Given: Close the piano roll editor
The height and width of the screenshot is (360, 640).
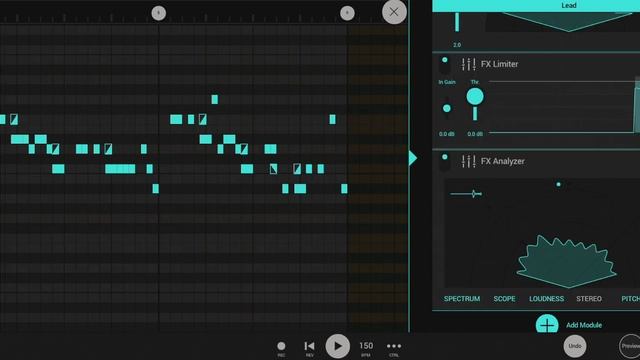Looking at the screenshot, I should pyautogui.click(x=394, y=12).
